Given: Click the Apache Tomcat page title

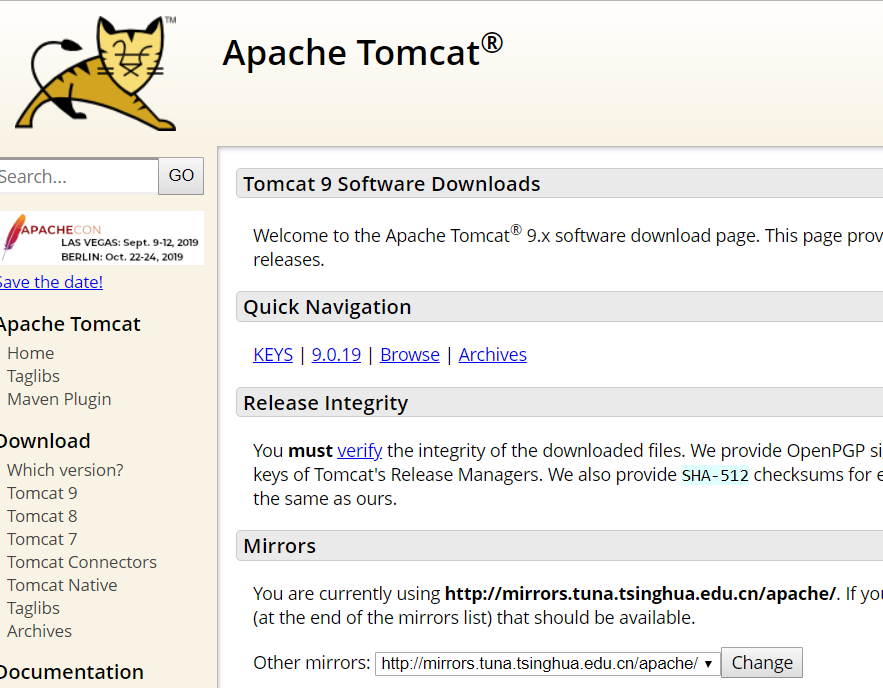Looking at the screenshot, I should [x=363, y=52].
